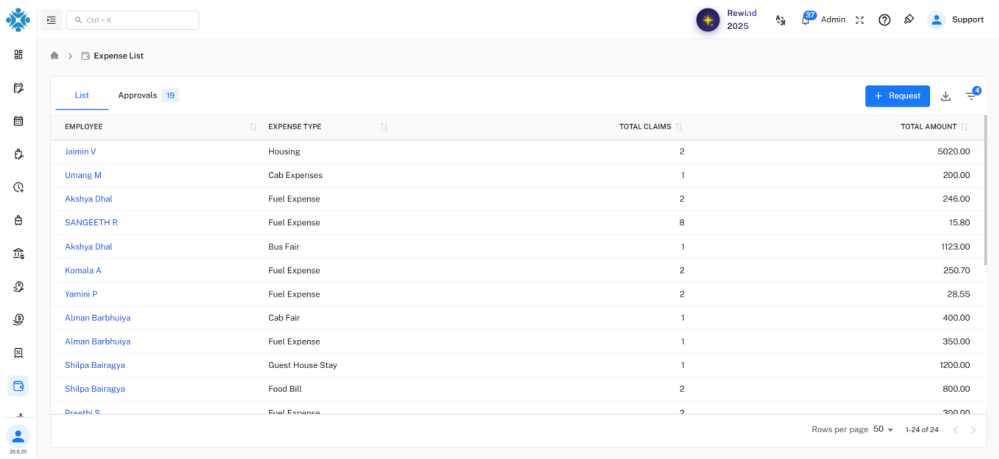999x459 pixels.
Task: Open Akshya Dhal link in Bus Fair row
Action: pos(89,247)
